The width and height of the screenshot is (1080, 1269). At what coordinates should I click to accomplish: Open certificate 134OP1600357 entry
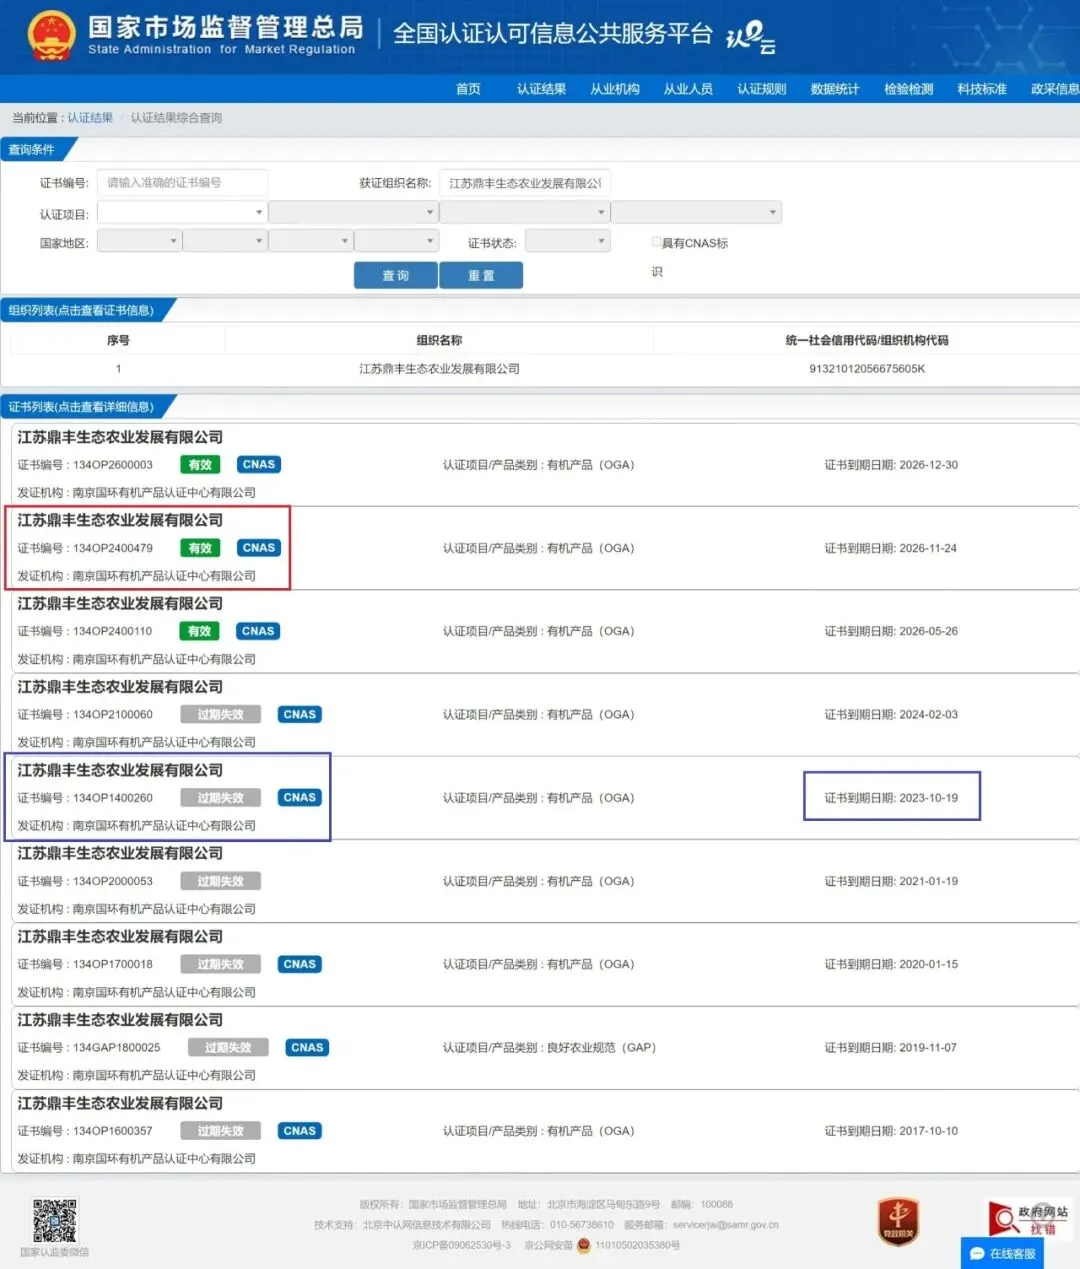coord(545,1131)
